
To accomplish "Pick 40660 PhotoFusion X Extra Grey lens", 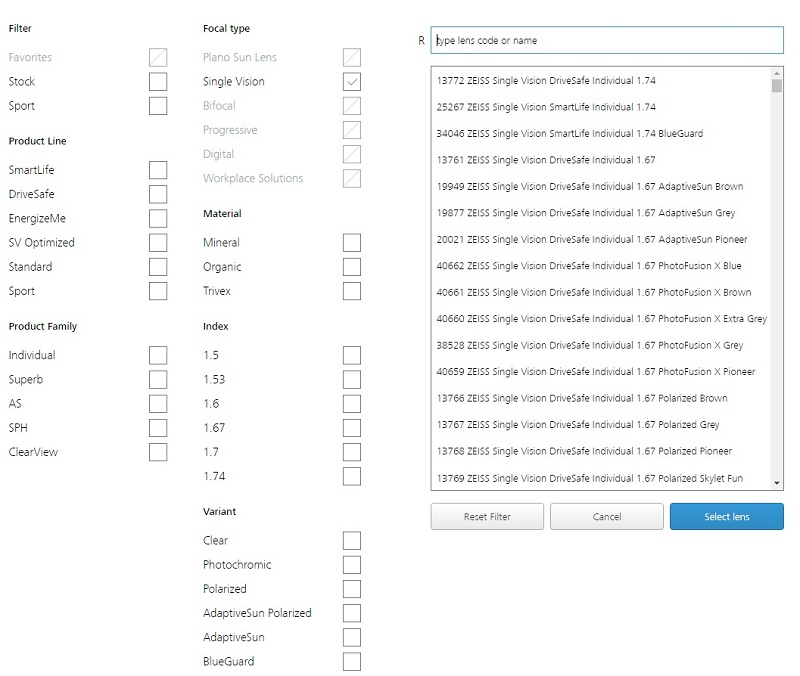I will [x=601, y=319].
